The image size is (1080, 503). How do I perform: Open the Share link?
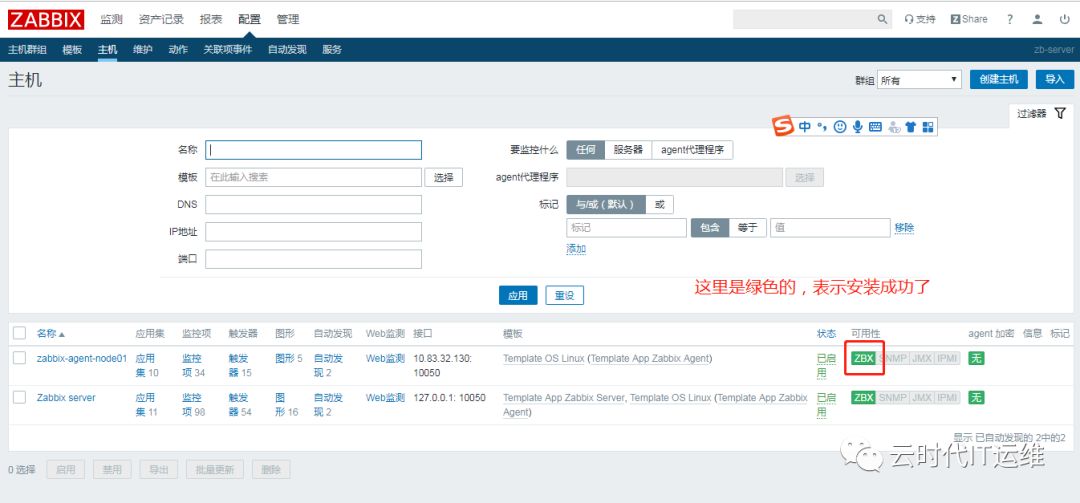coord(969,19)
